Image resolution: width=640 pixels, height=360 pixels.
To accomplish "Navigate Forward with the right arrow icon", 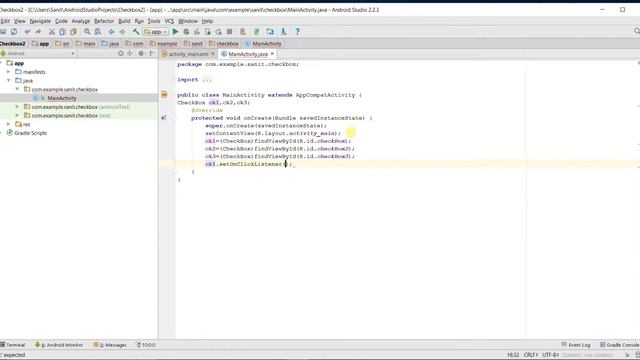I will (x=122, y=31).
